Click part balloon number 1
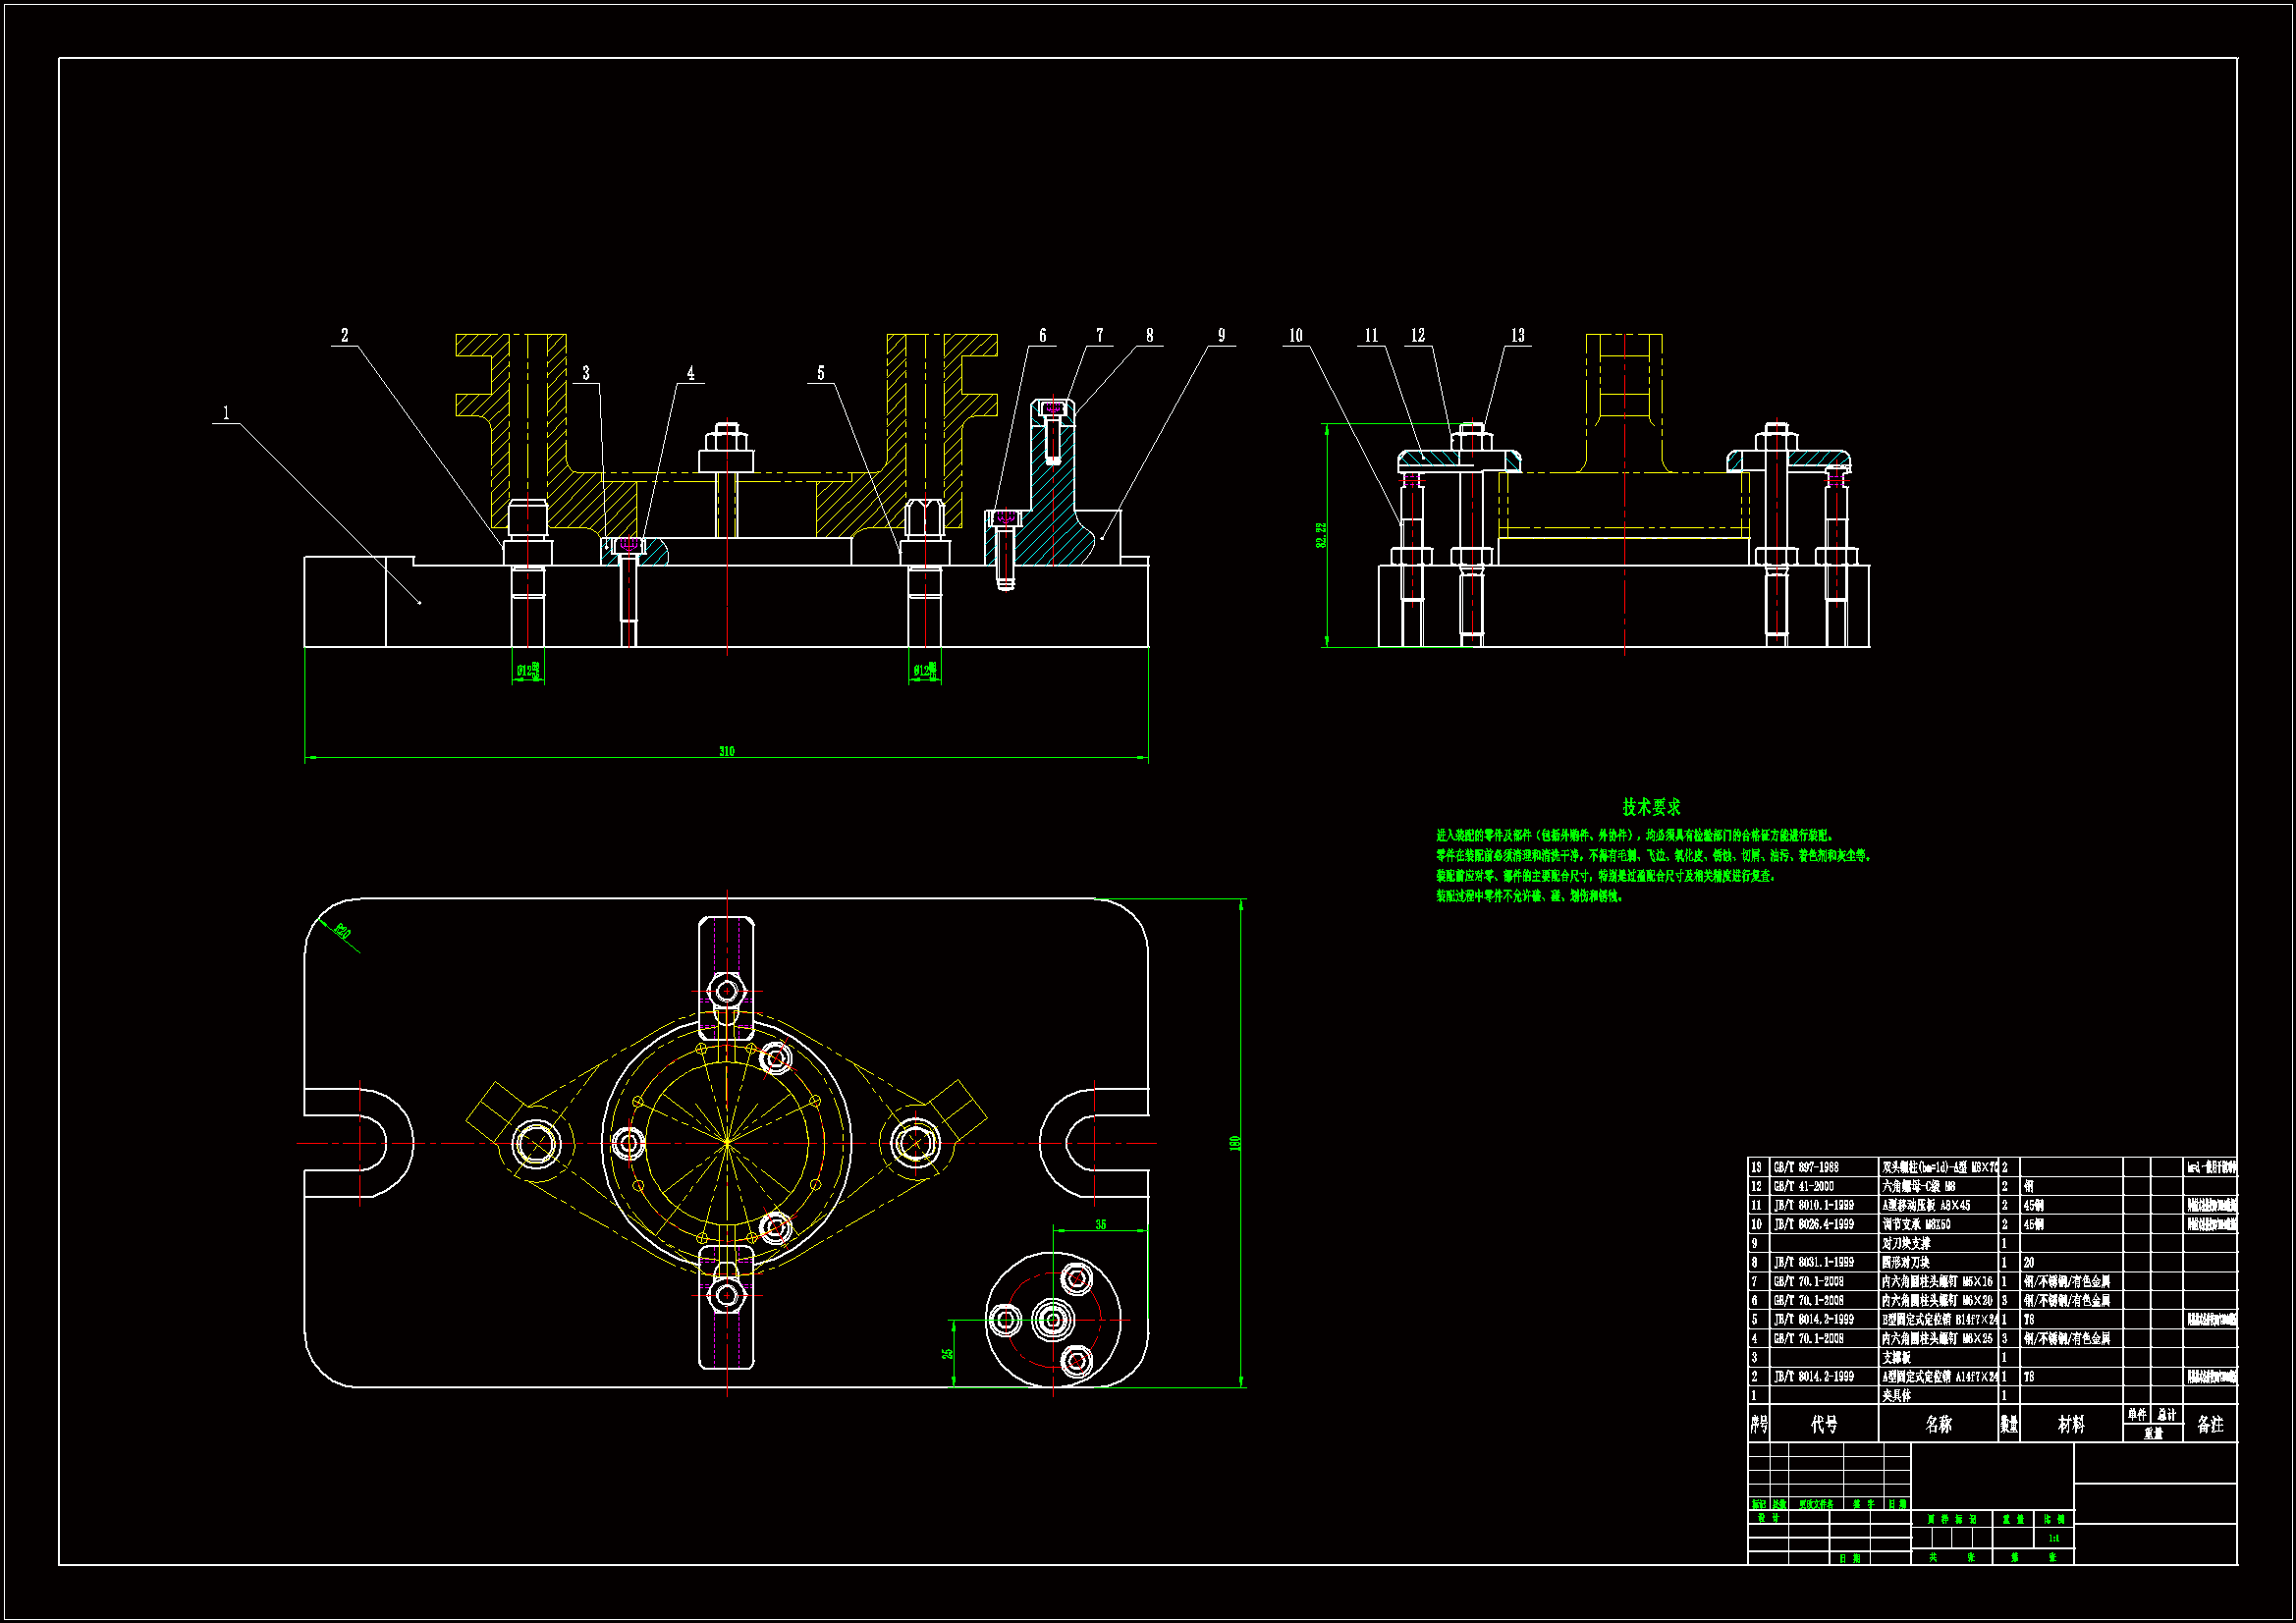The width and height of the screenshot is (2296, 1623). click(x=226, y=413)
